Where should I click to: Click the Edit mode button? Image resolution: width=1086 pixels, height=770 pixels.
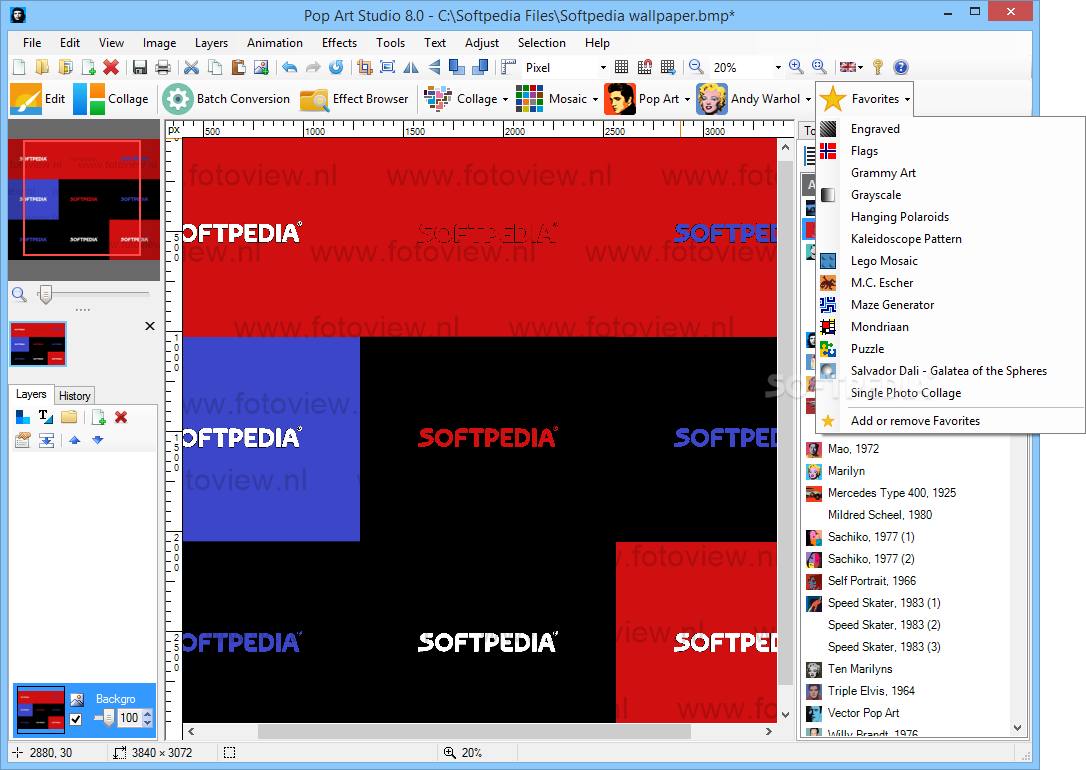(x=39, y=99)
